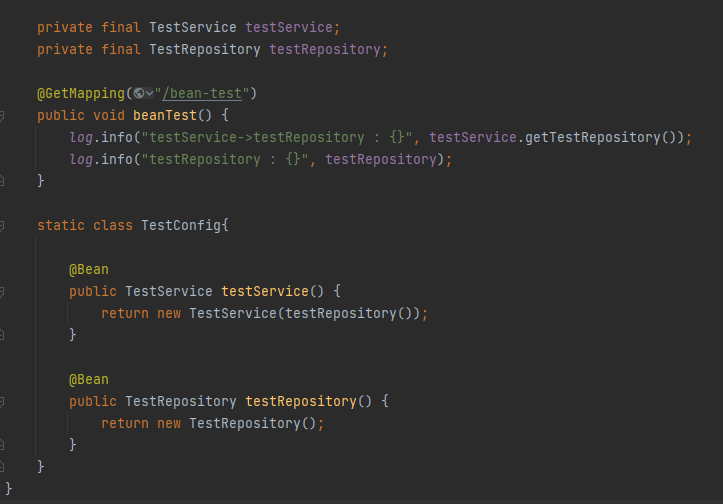723x504 pixels.
Task: Click the log variable in second log.info line
Action: [81, 160]
